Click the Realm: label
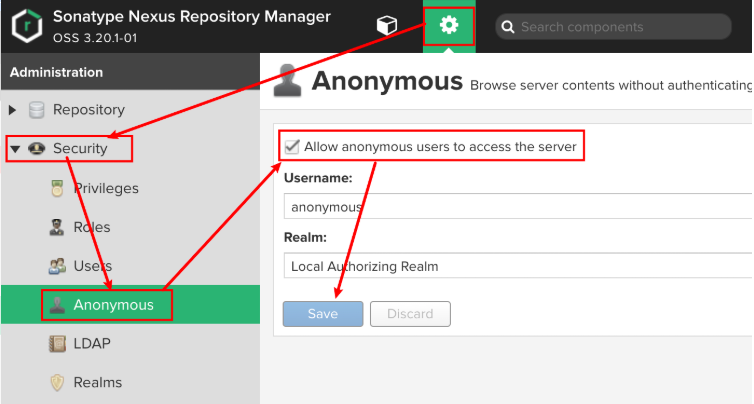The height and width of the screenshot is (404, 754). (305, 238)
